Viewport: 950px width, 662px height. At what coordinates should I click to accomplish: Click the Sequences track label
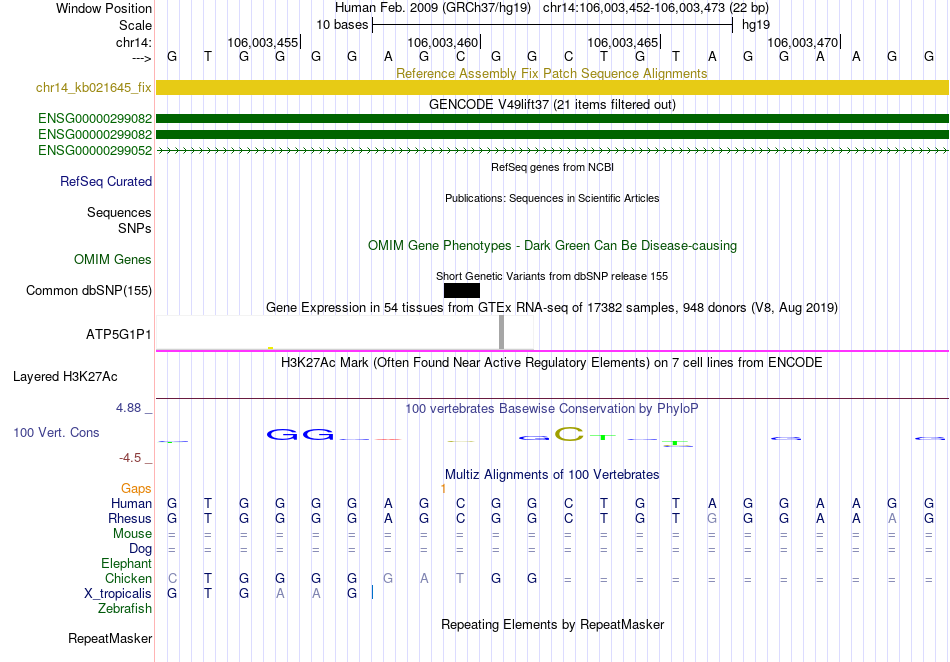[x=119, y=213]
